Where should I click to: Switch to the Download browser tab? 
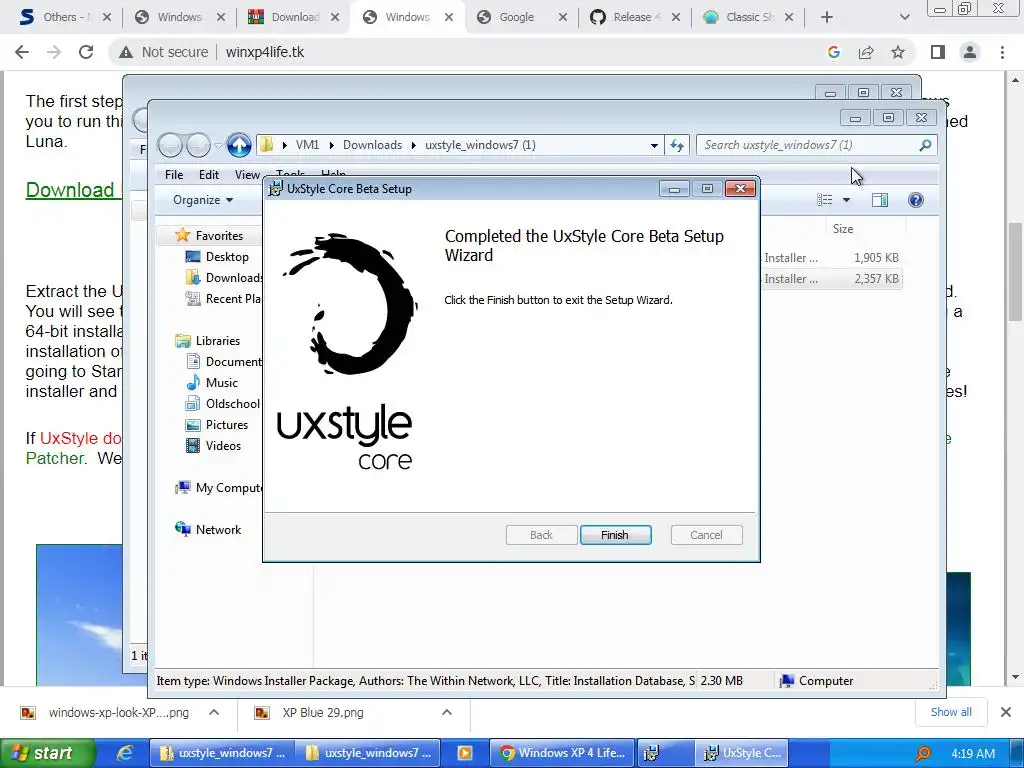coord(295,17)
